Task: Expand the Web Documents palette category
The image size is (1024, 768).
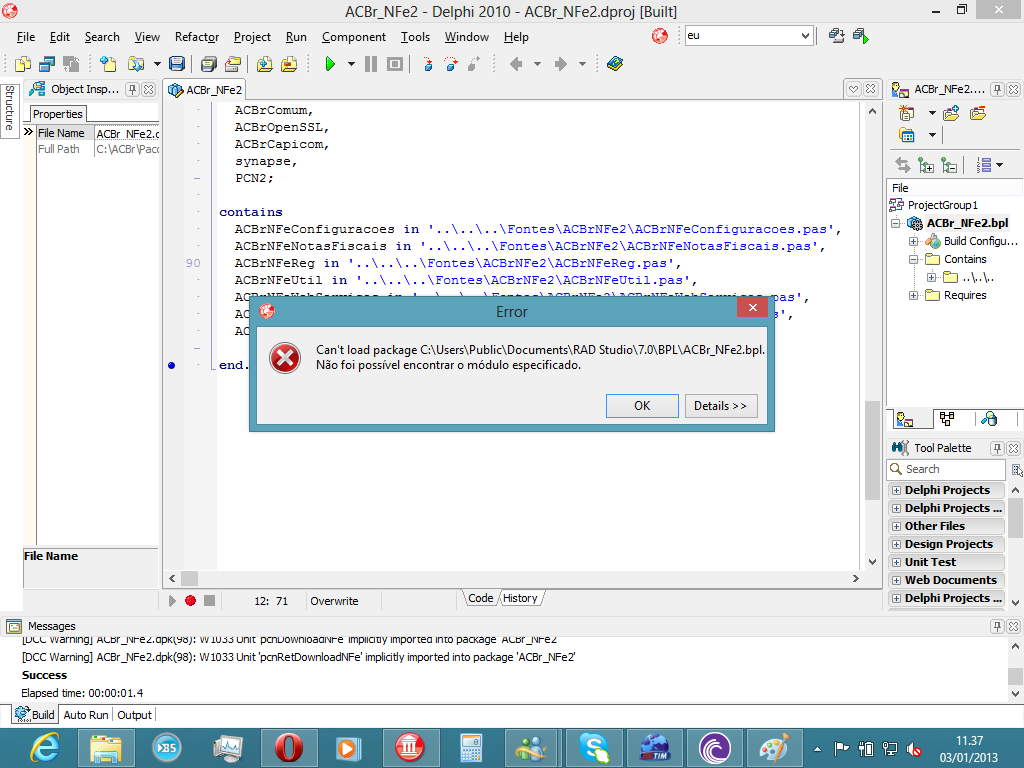Action: point(896,580)
